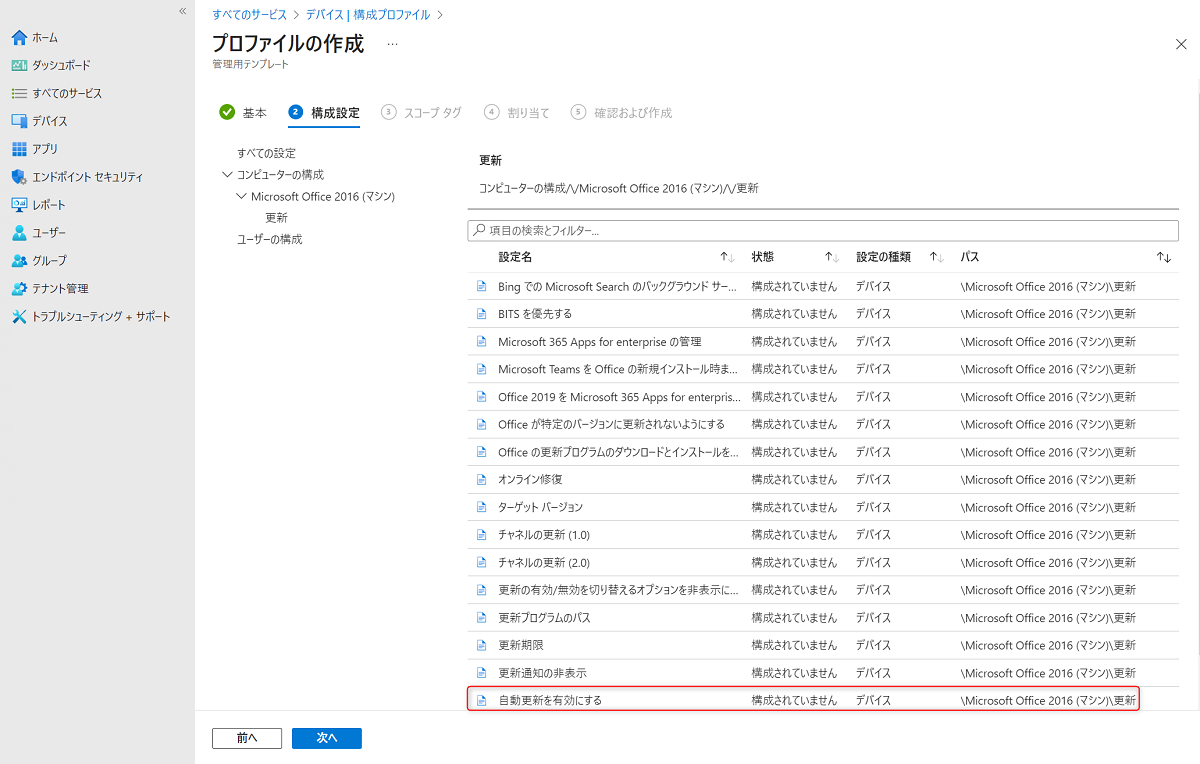Follow the すべてのサービス breadcrumb link
This screenshot has height=764, width=1200.
(249, 15)
